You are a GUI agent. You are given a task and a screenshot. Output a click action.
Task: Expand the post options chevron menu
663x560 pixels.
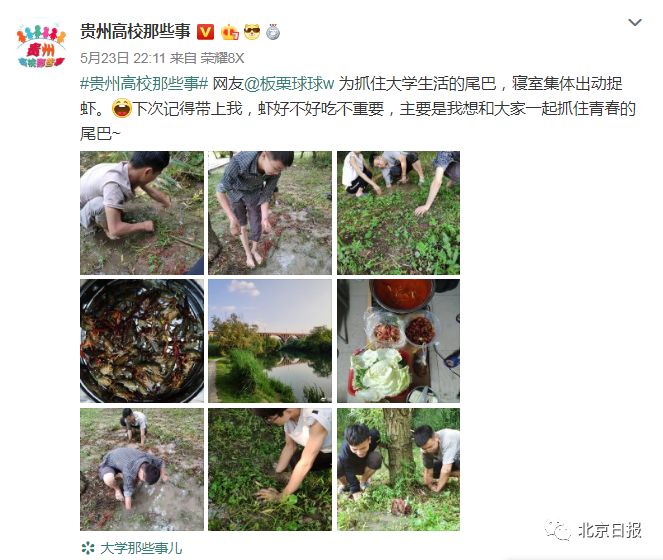point(635,22)
